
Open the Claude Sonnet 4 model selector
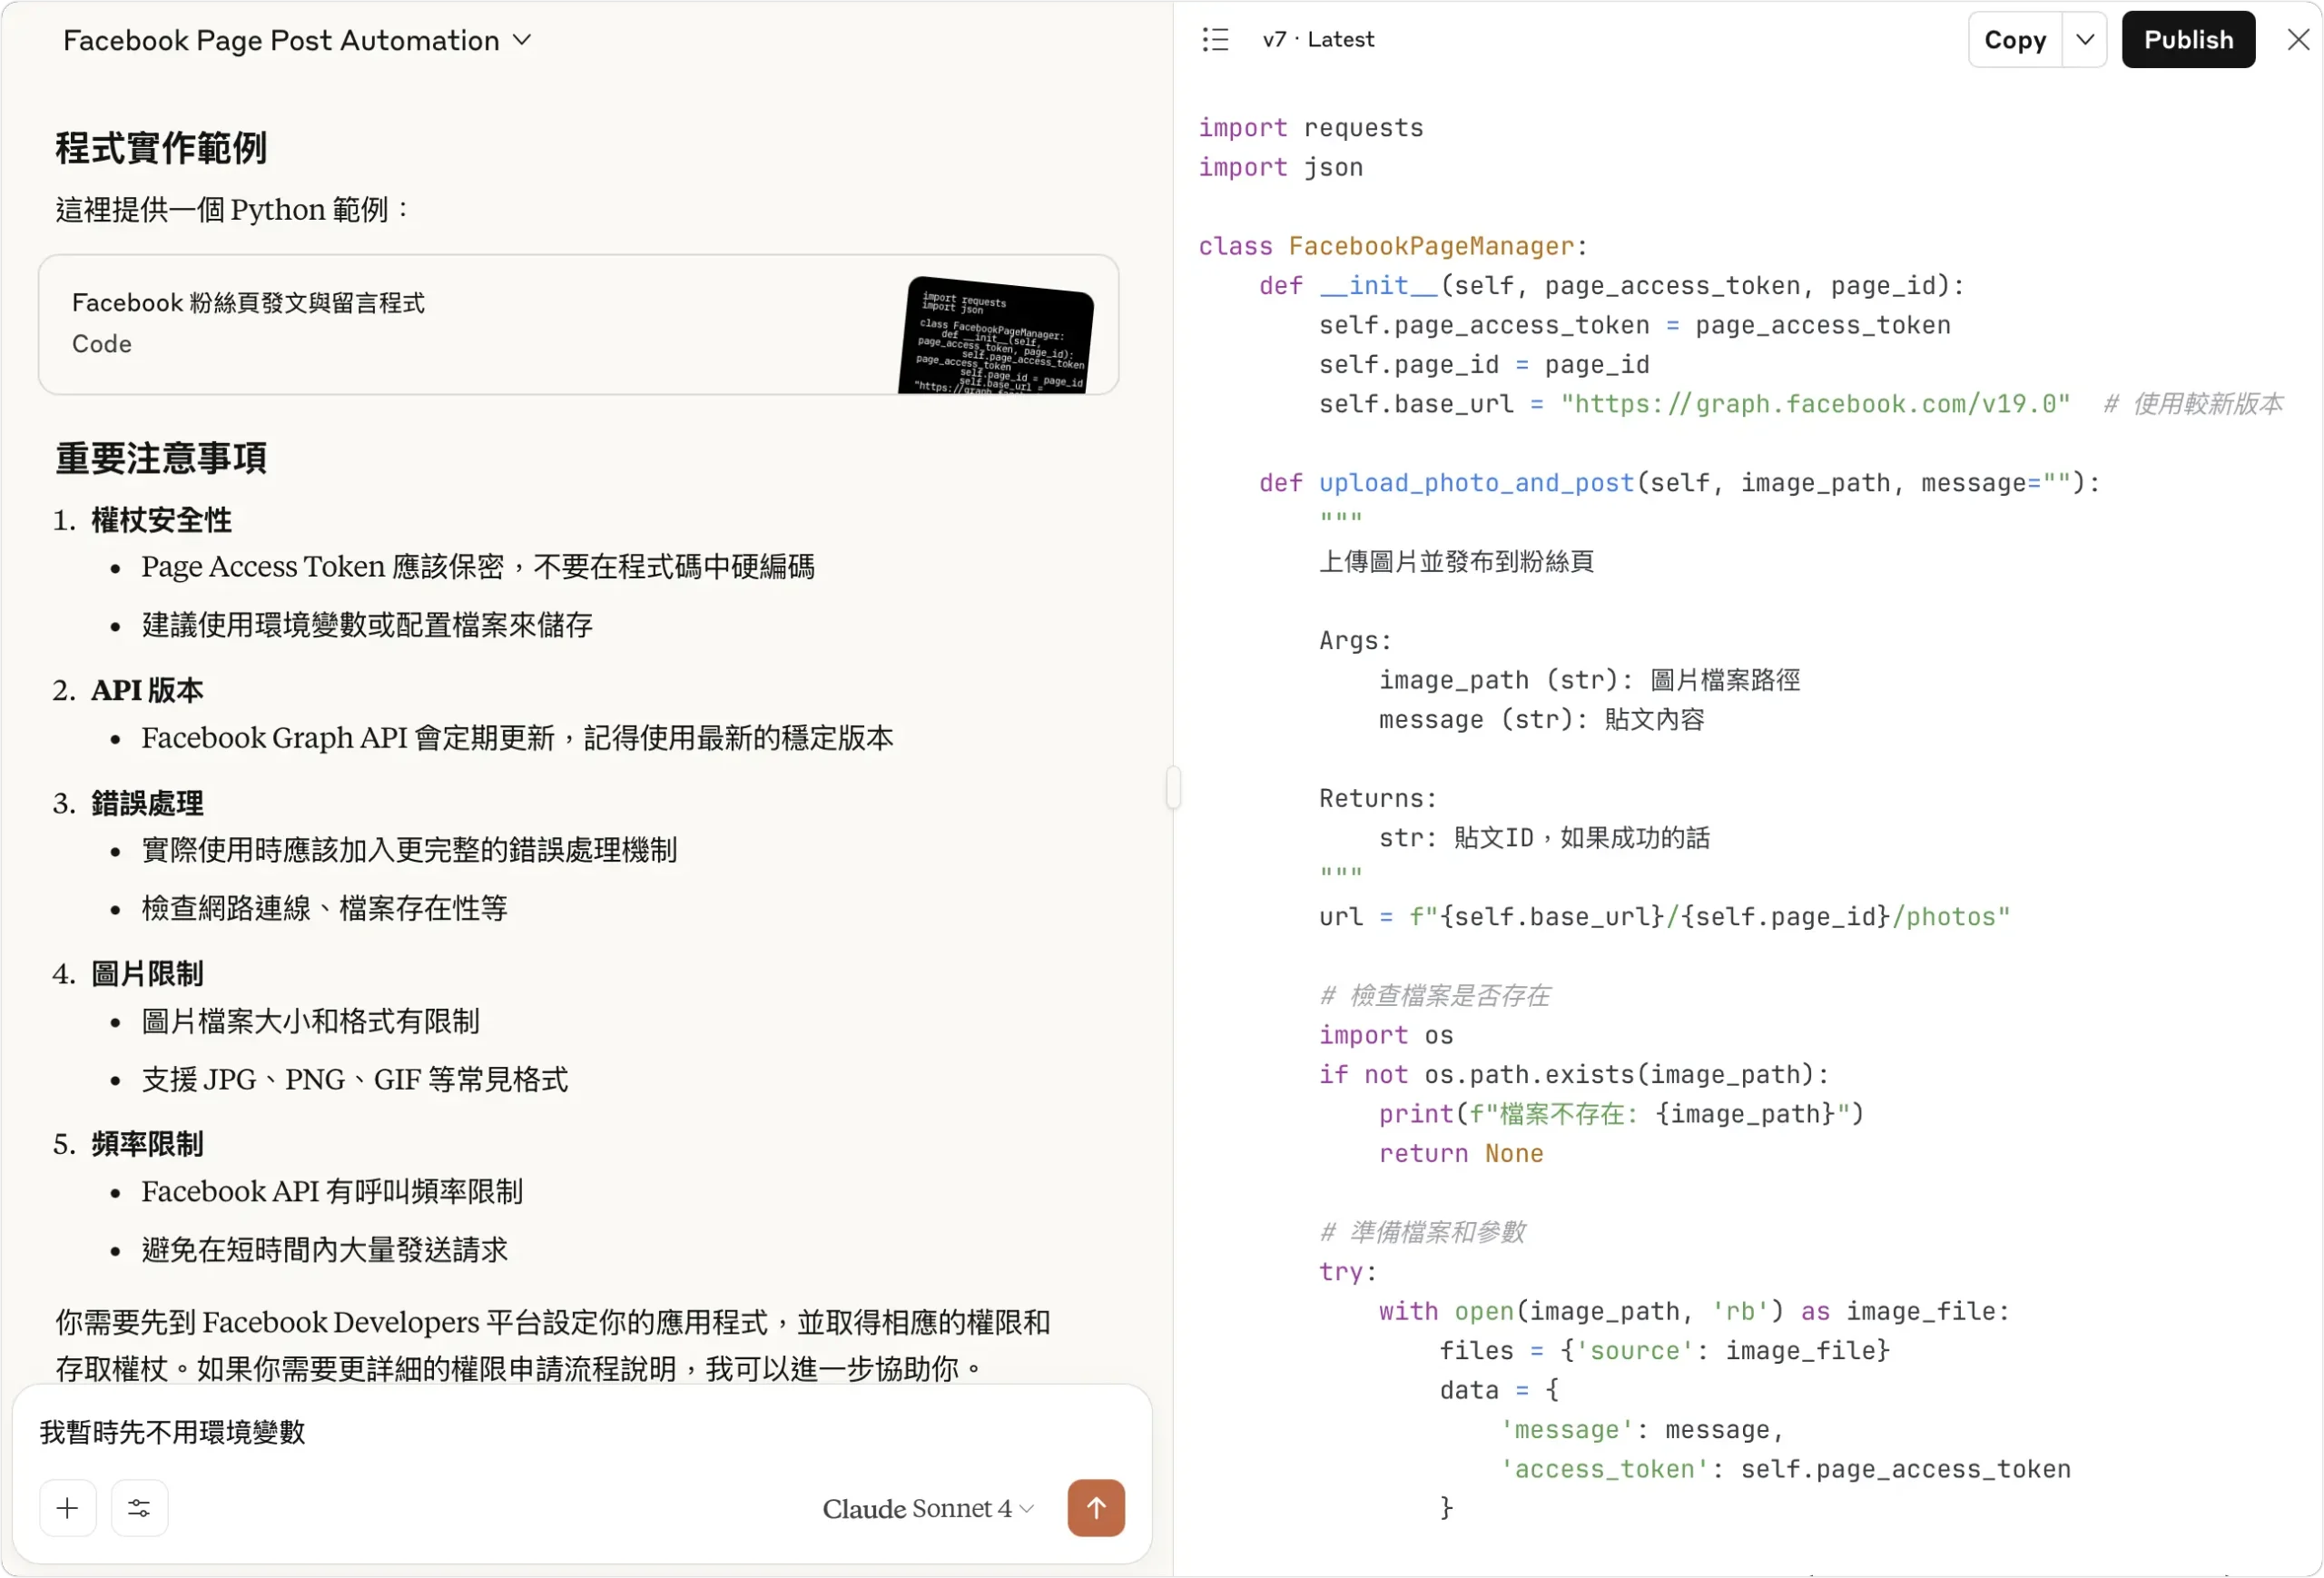point(928,1508)
